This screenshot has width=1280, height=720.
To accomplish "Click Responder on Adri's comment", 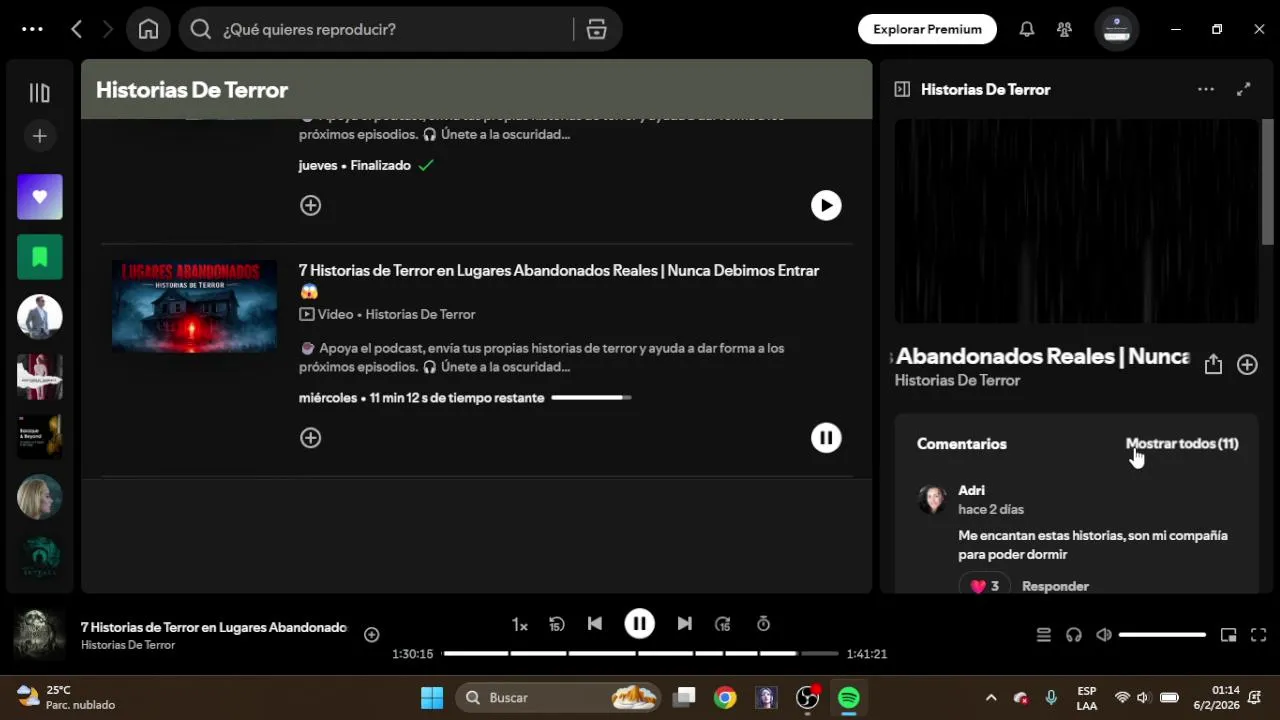I will point(1055,586).
